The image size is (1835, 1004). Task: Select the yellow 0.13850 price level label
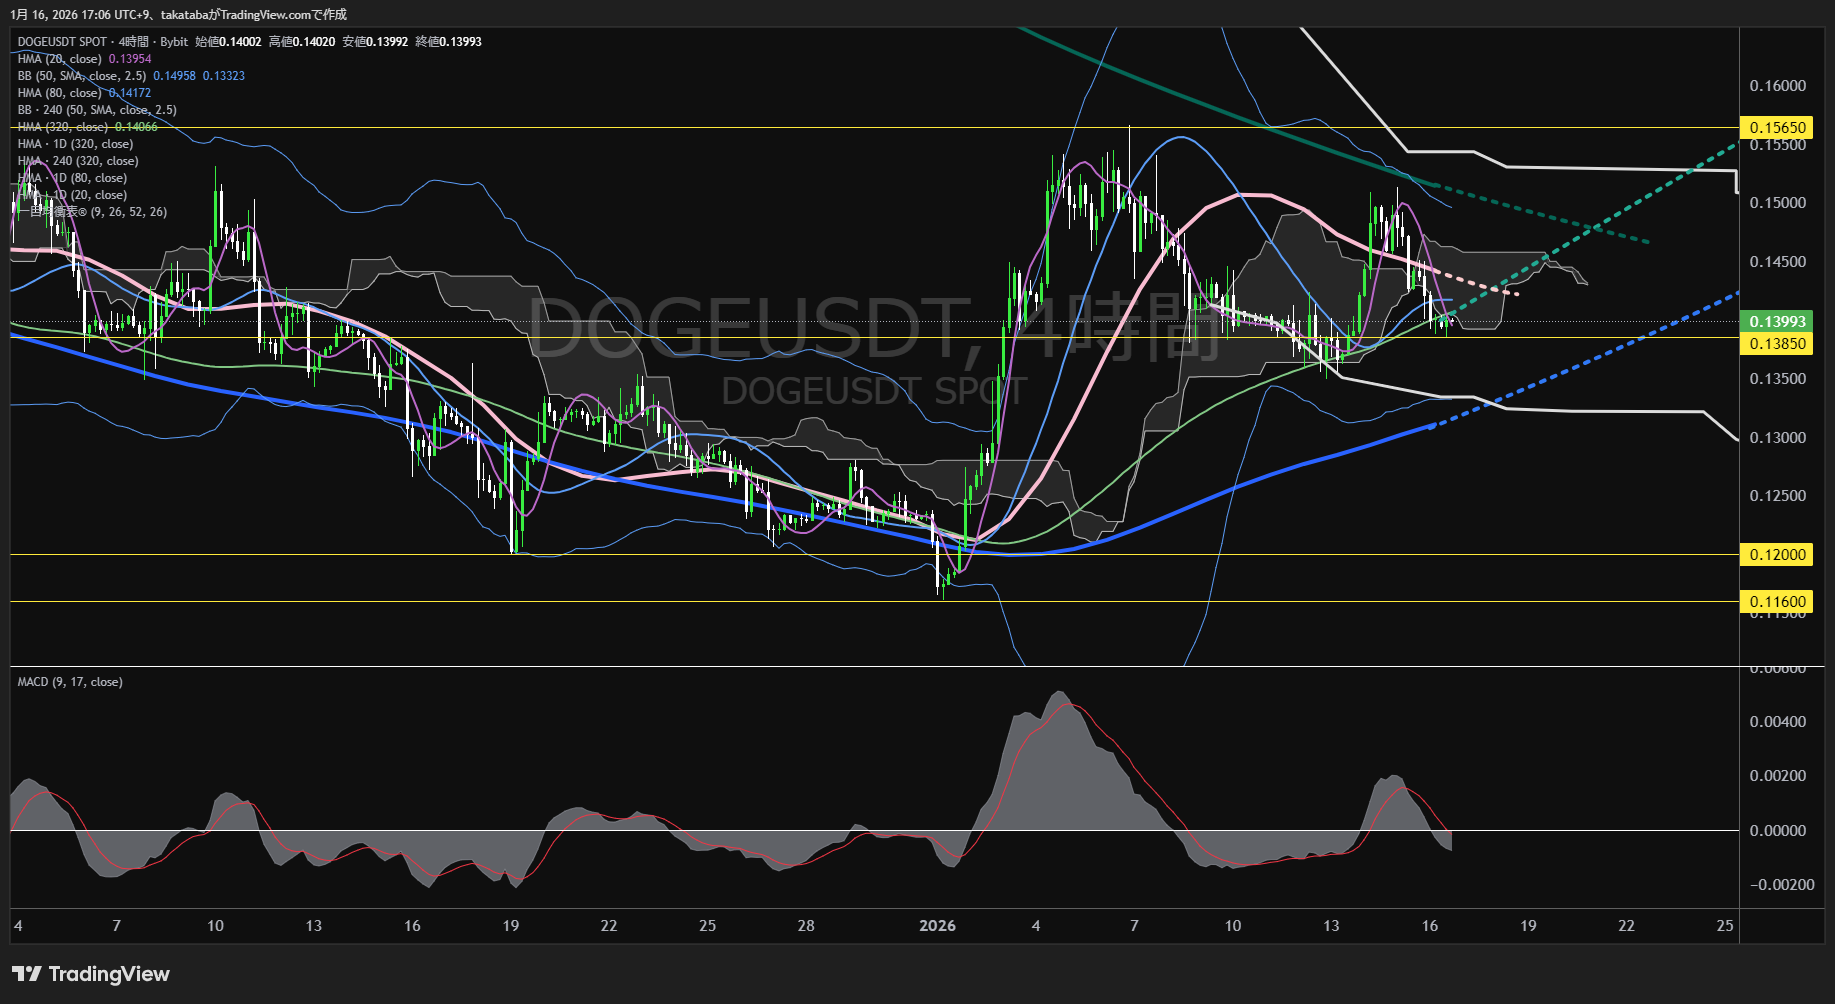coord(1777,344)
